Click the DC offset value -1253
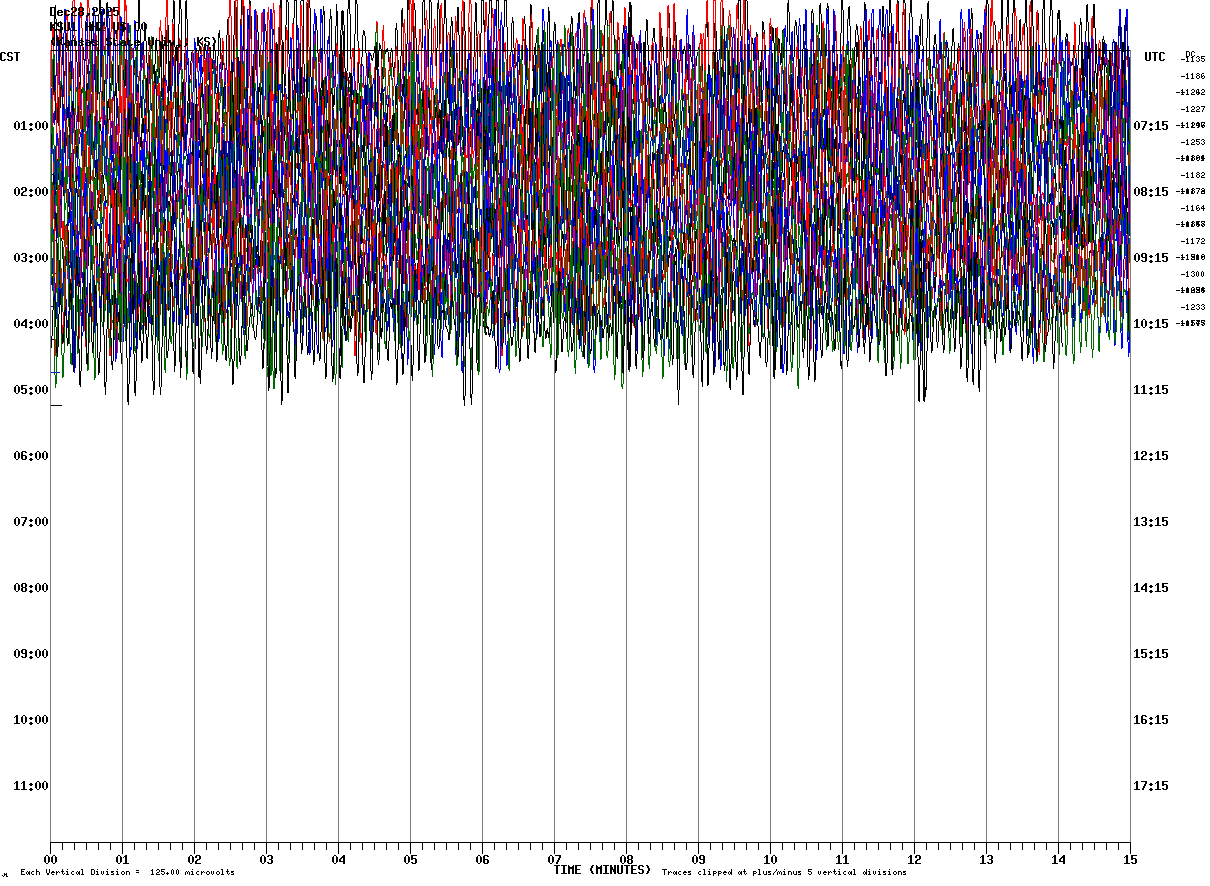Screen dimensions: 1210x886 coord(1193,142)
